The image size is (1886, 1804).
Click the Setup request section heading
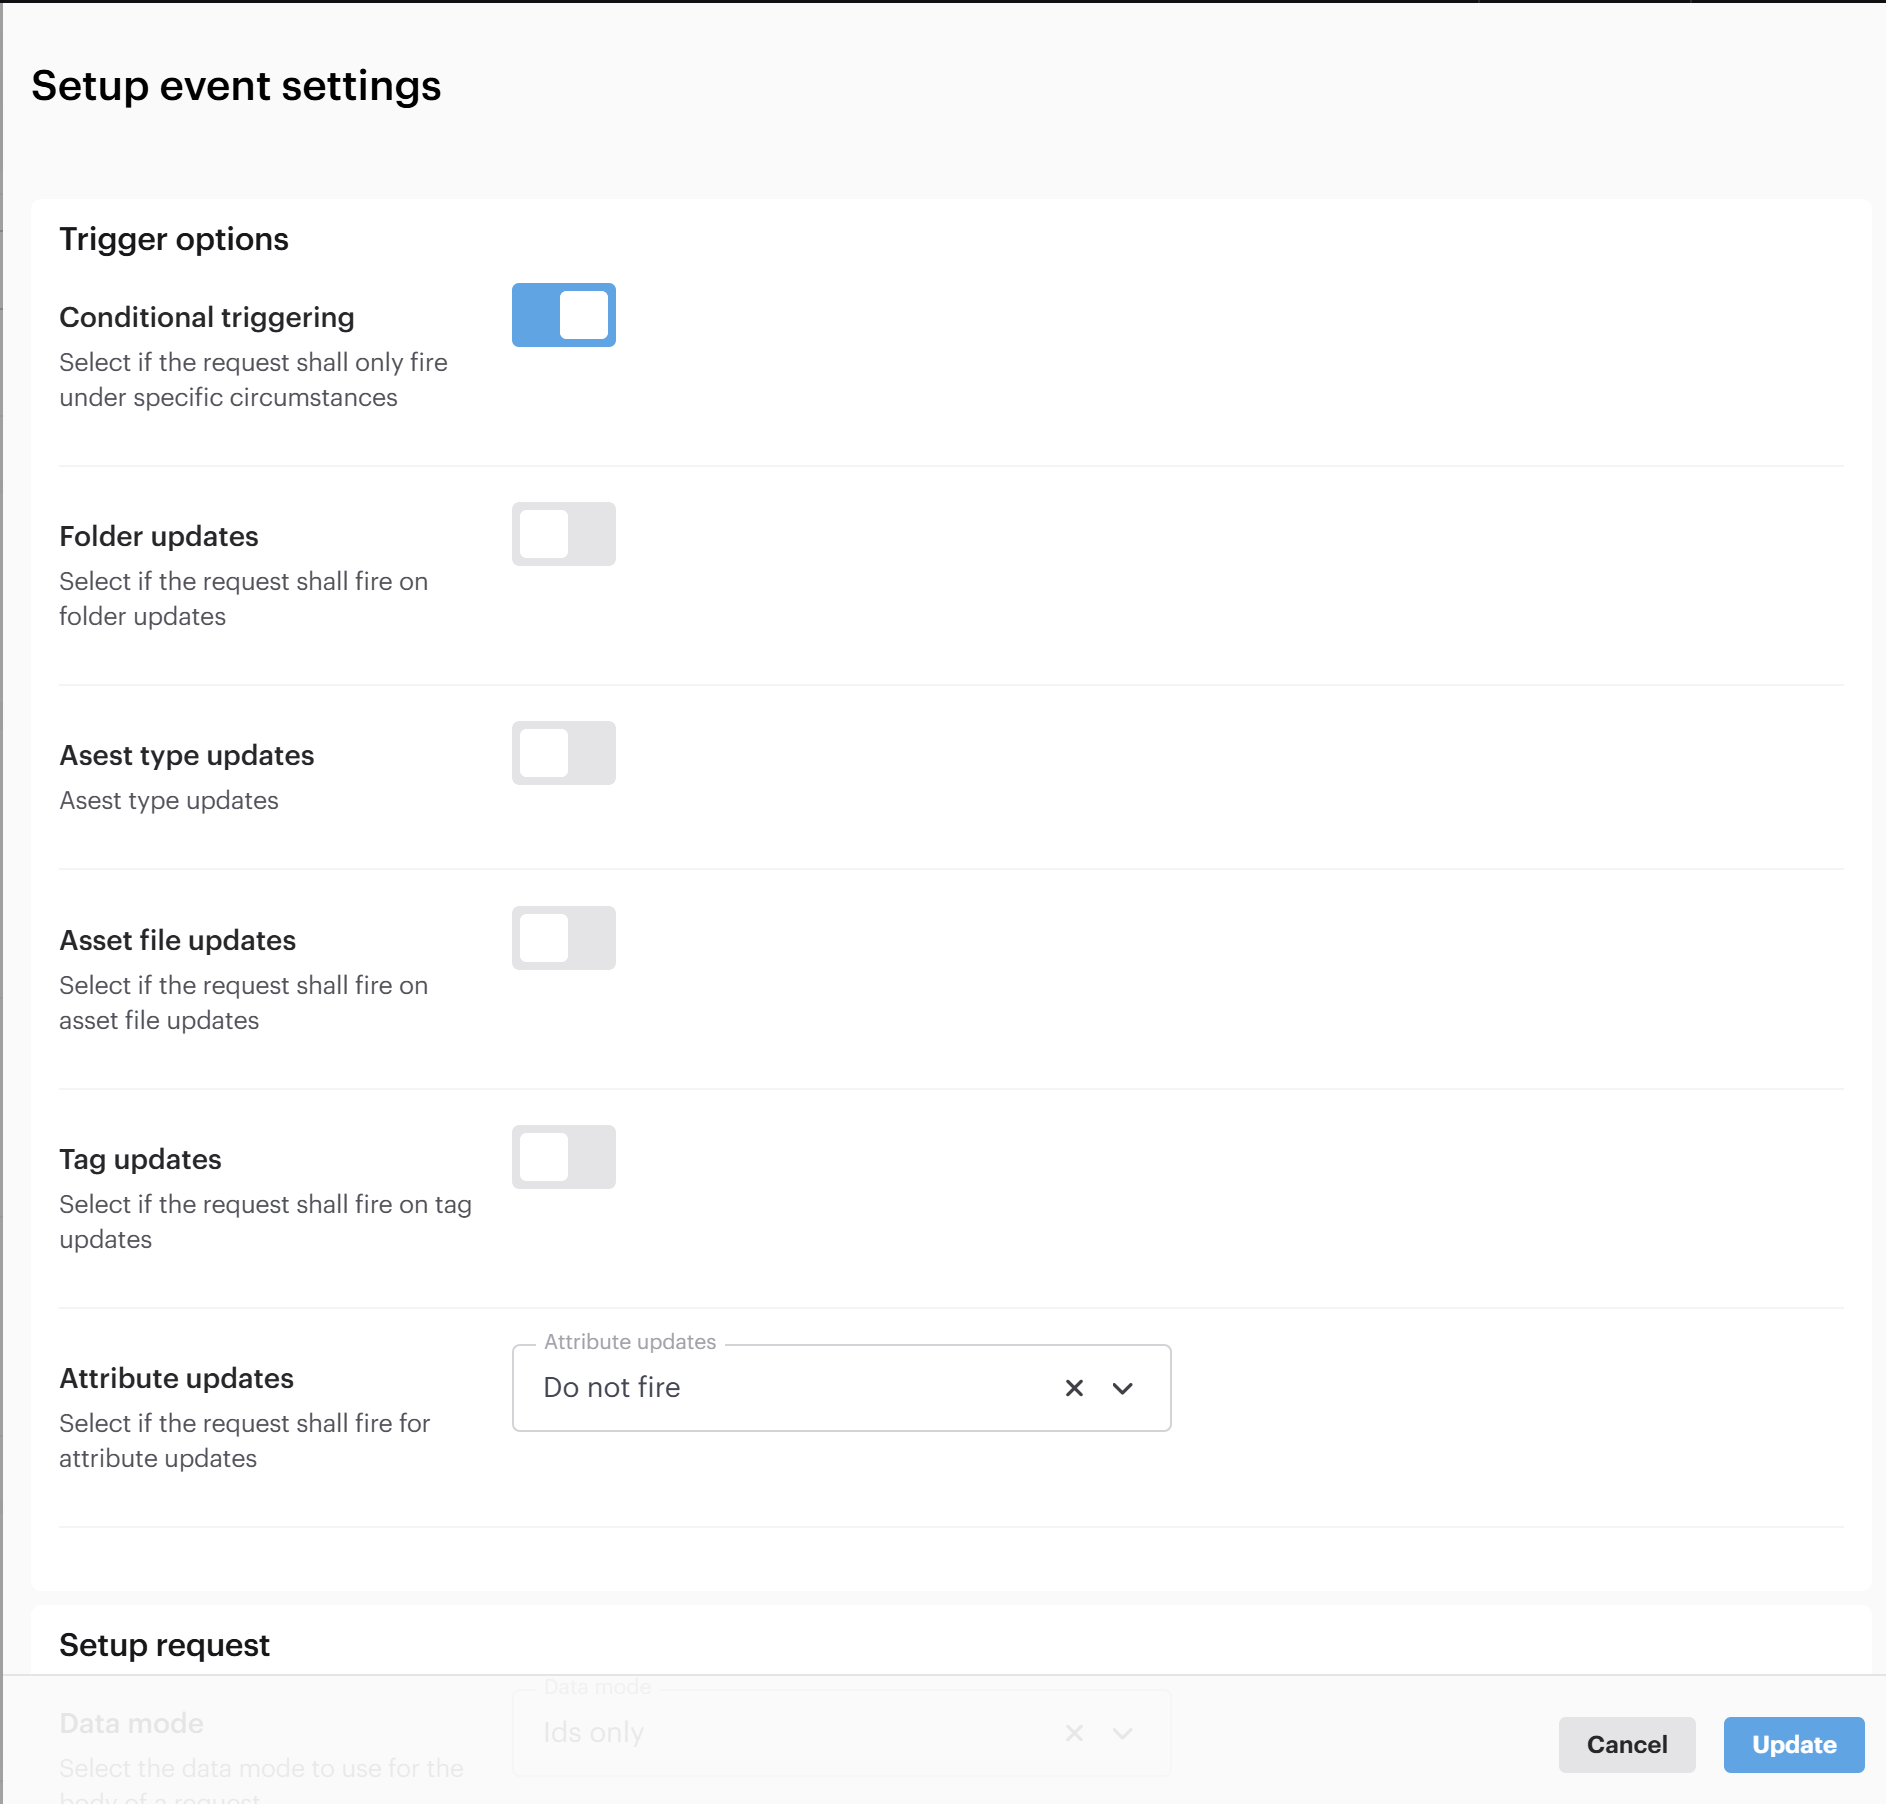point(164,1645)
